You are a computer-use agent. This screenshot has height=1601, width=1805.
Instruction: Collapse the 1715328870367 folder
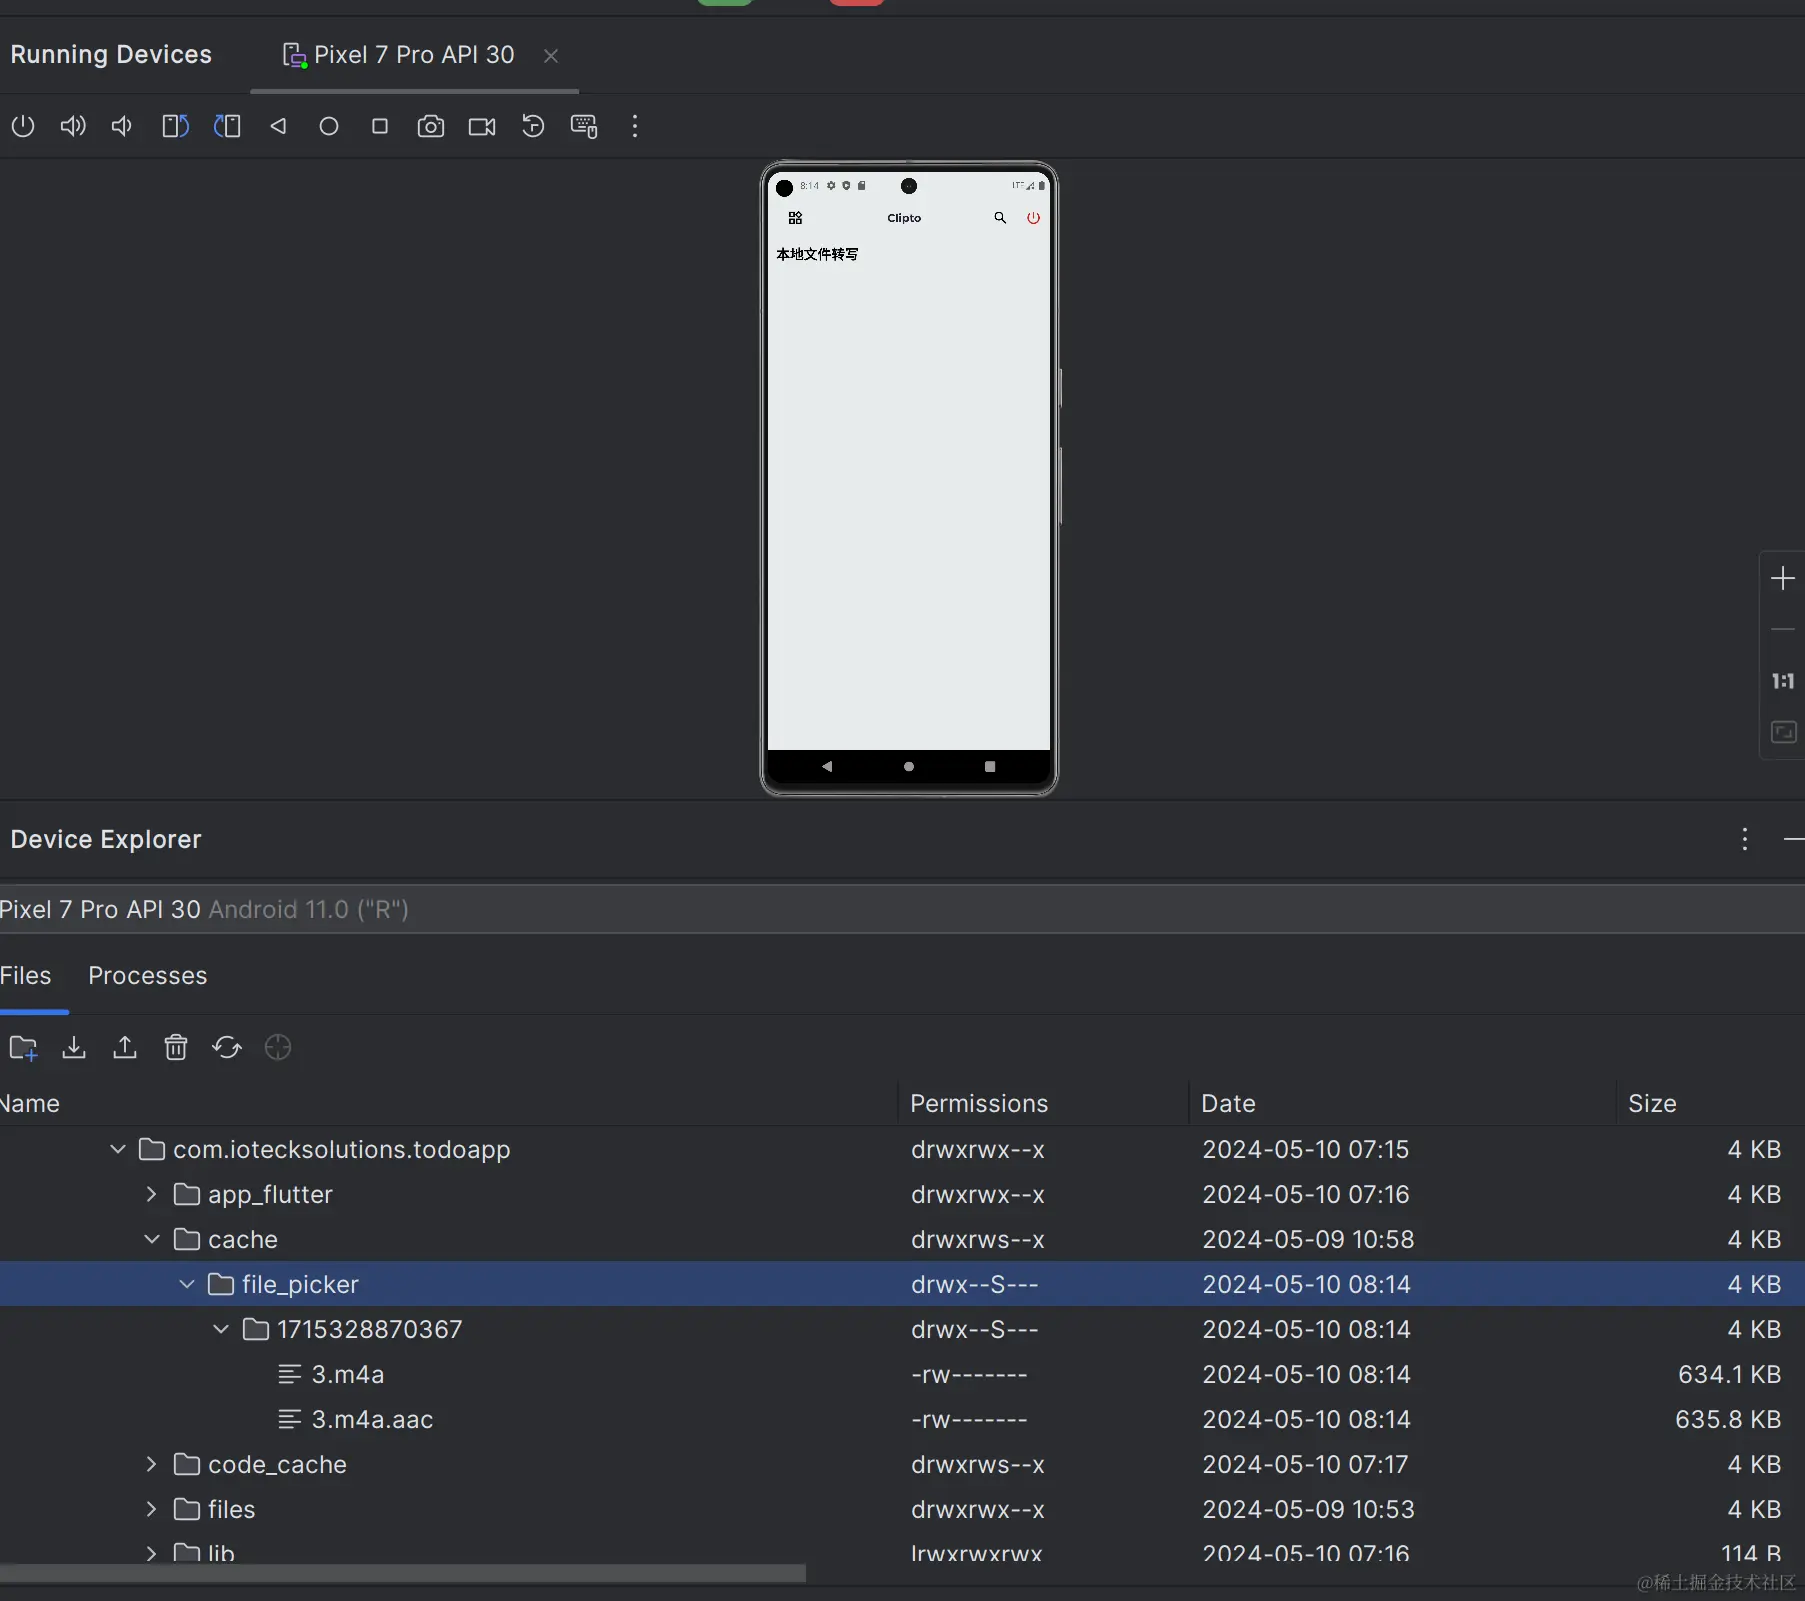pyautogui.click(x=221, y=1329)
